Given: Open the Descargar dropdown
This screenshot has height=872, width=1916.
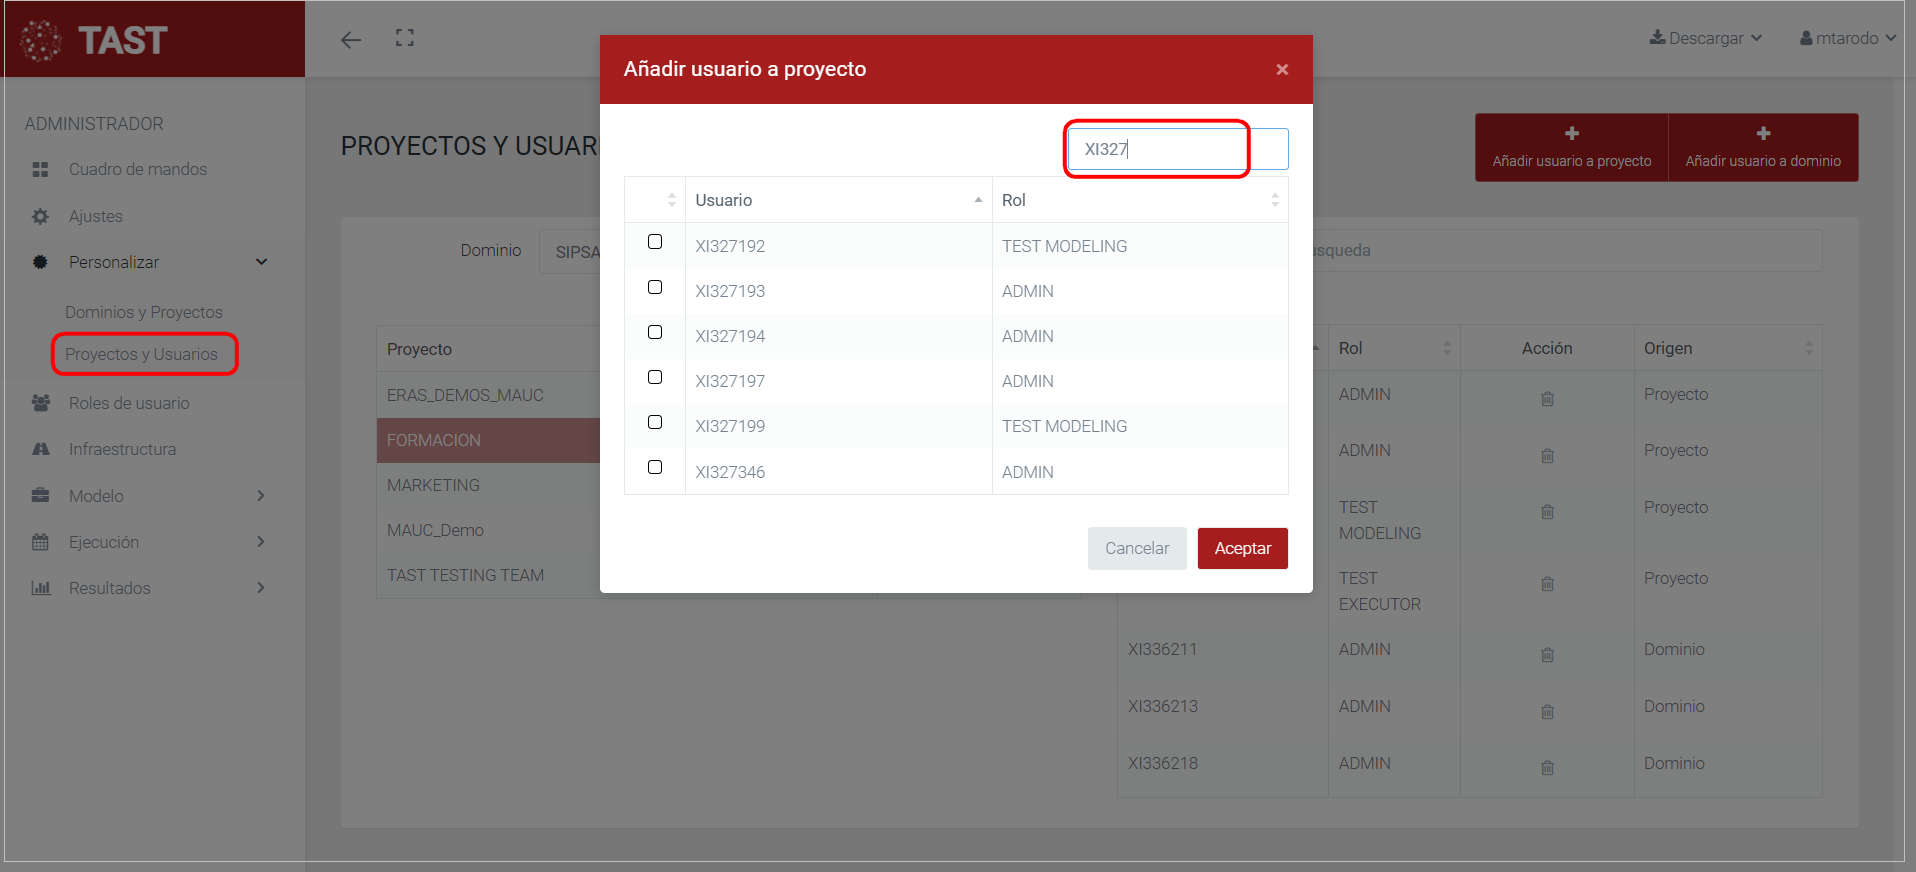Looking at the screenshot, I should click(x=1705, y=38).
